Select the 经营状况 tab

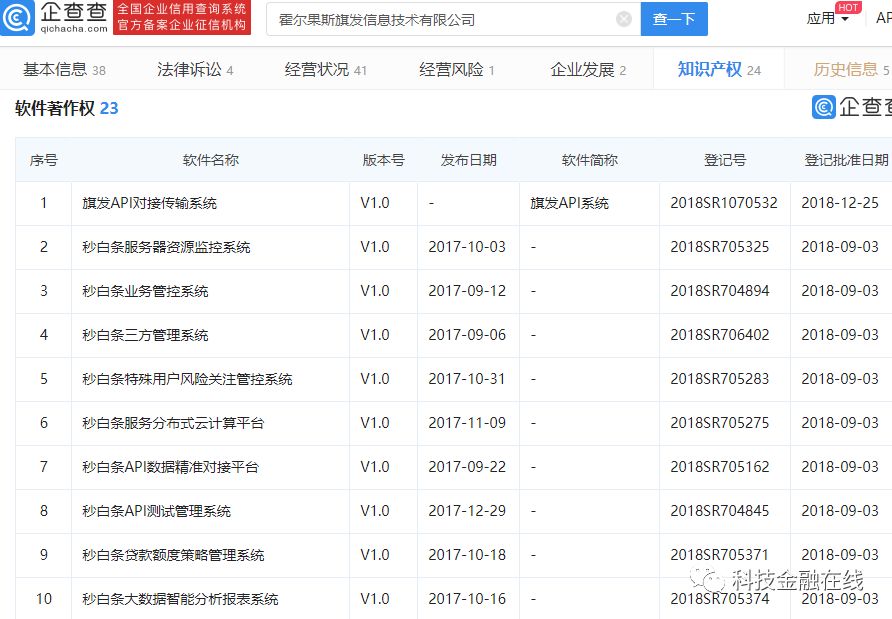click(315, 69)
